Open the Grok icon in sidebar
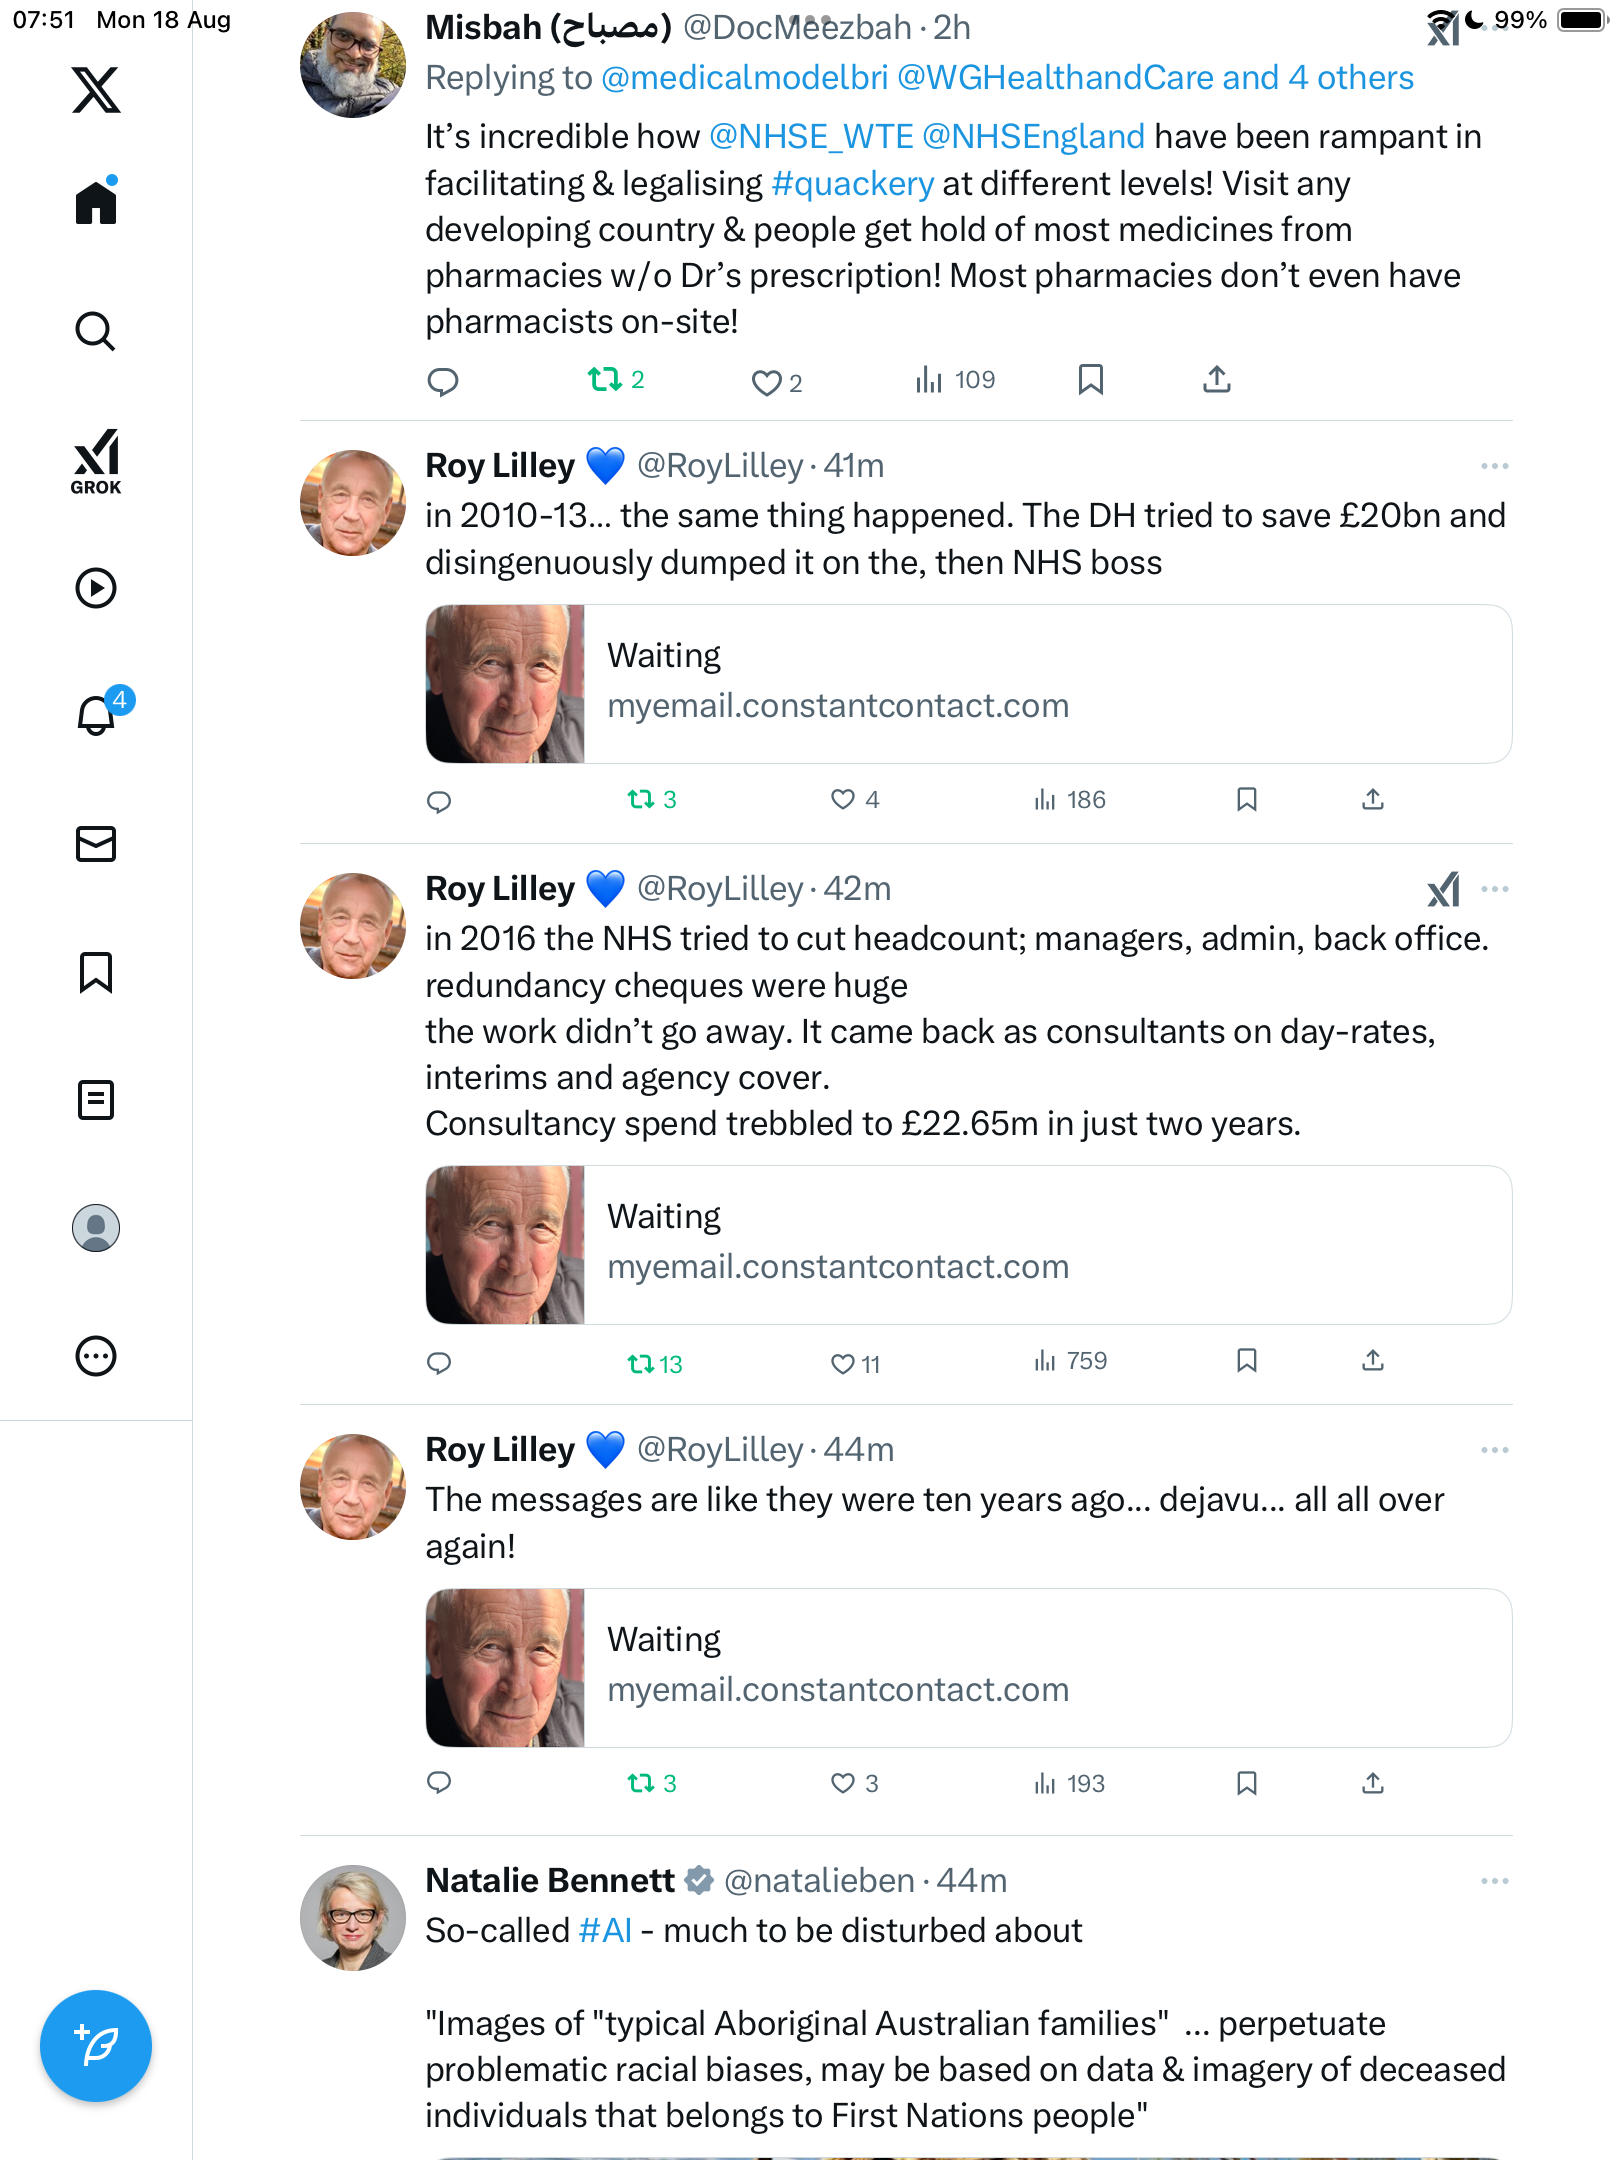 point(96,461)
